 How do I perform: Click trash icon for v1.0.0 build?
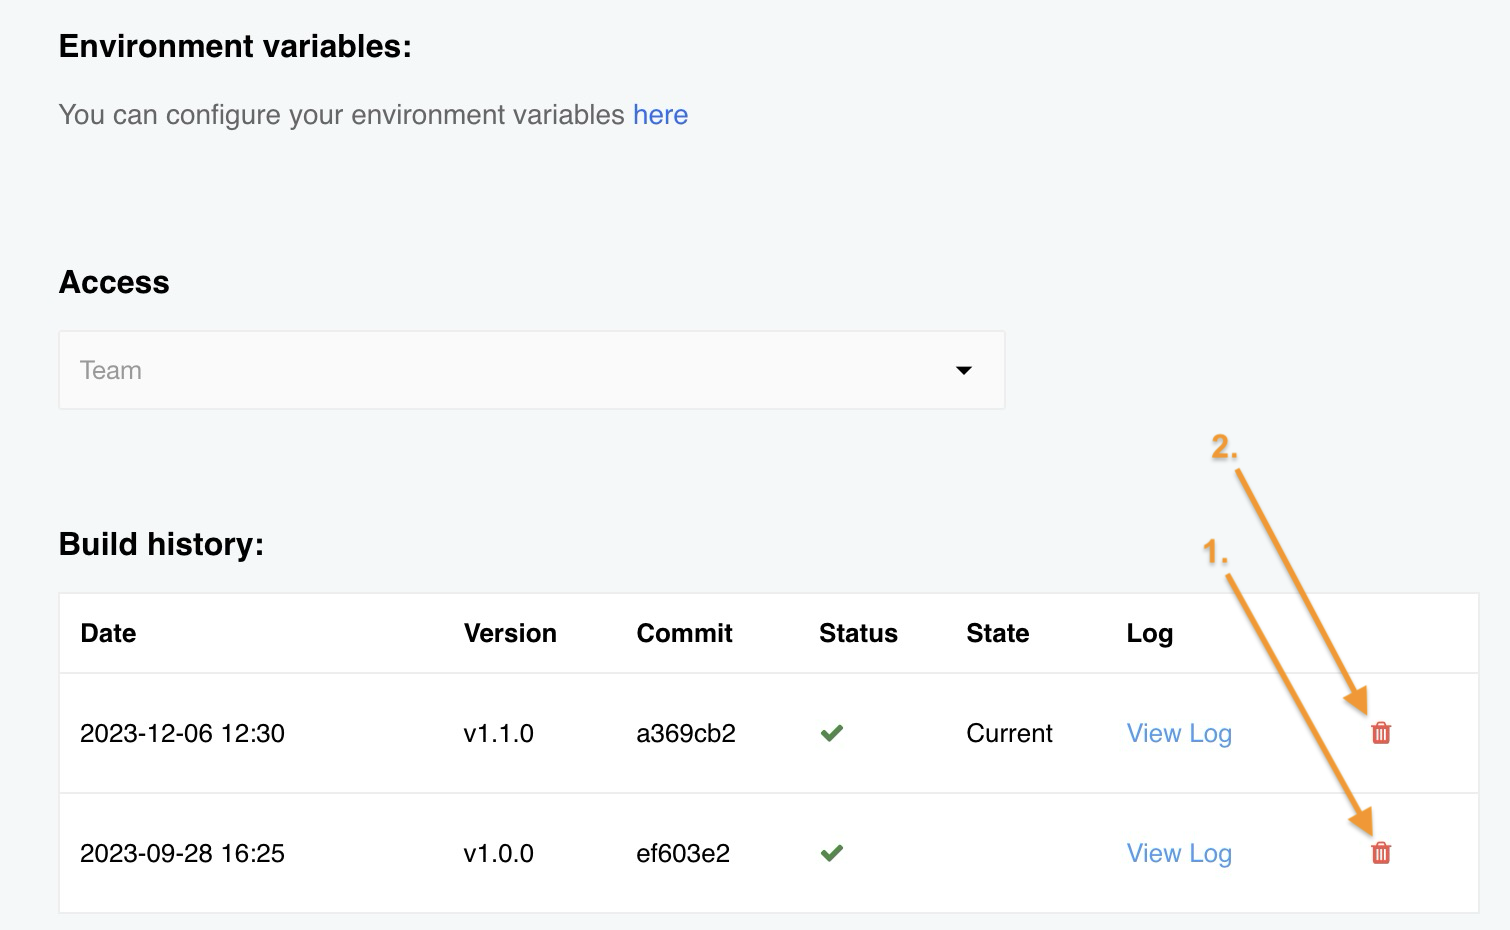pos(1381,853)
